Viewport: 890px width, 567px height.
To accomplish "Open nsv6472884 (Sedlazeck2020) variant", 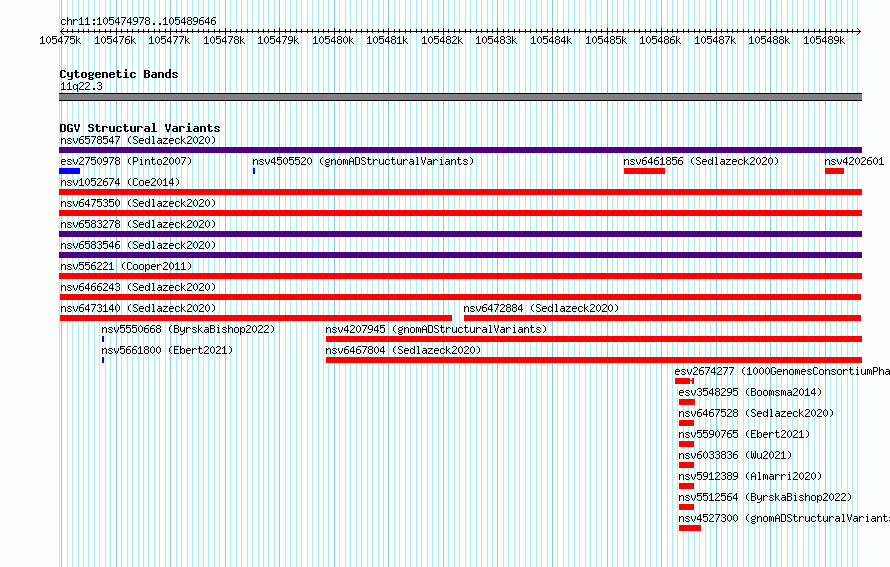I will click(x=541, y=308).
